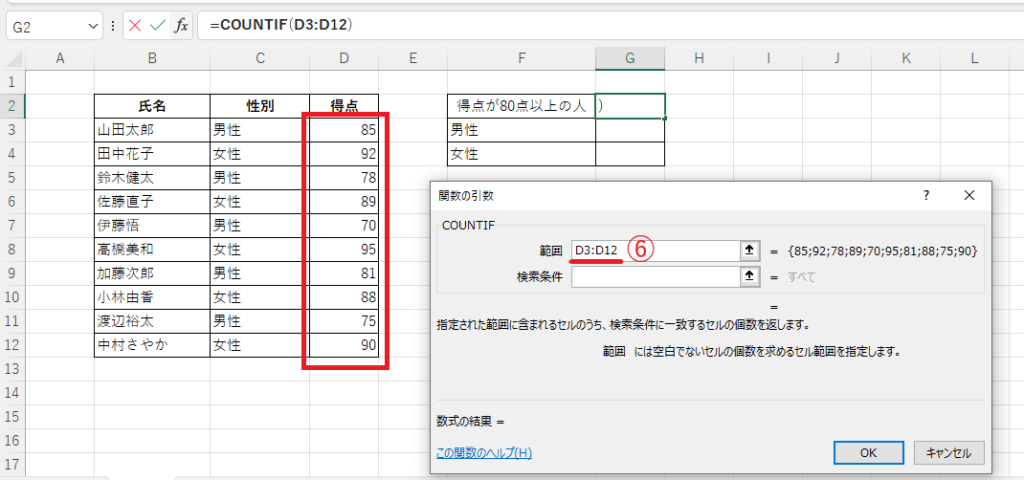The height and width of the screenshot is (480, 1024).
Task: Select the score cell showing 95
Action: pos(344,249)
